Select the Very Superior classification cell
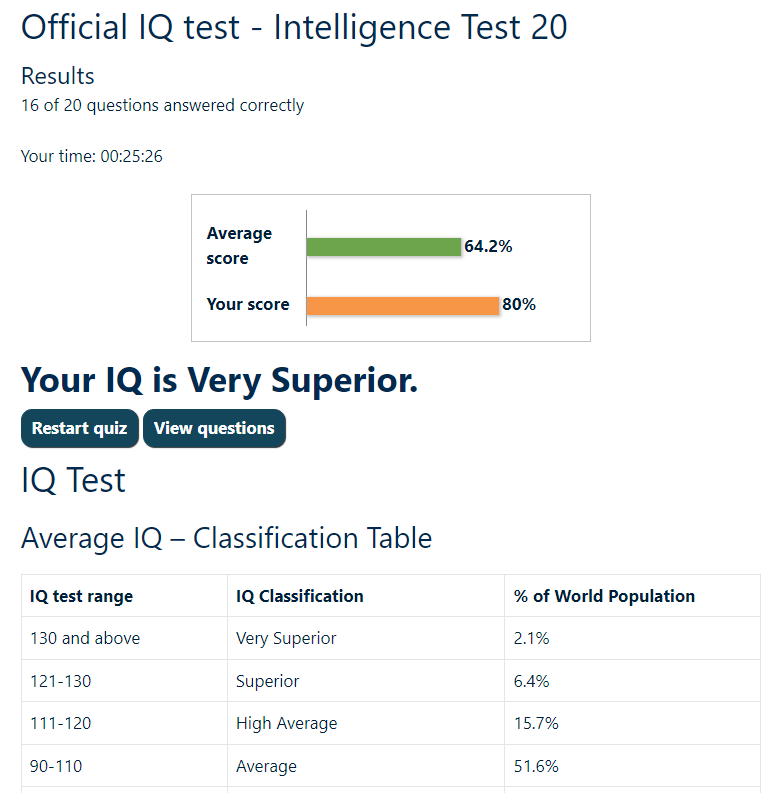 coord(286,638)
